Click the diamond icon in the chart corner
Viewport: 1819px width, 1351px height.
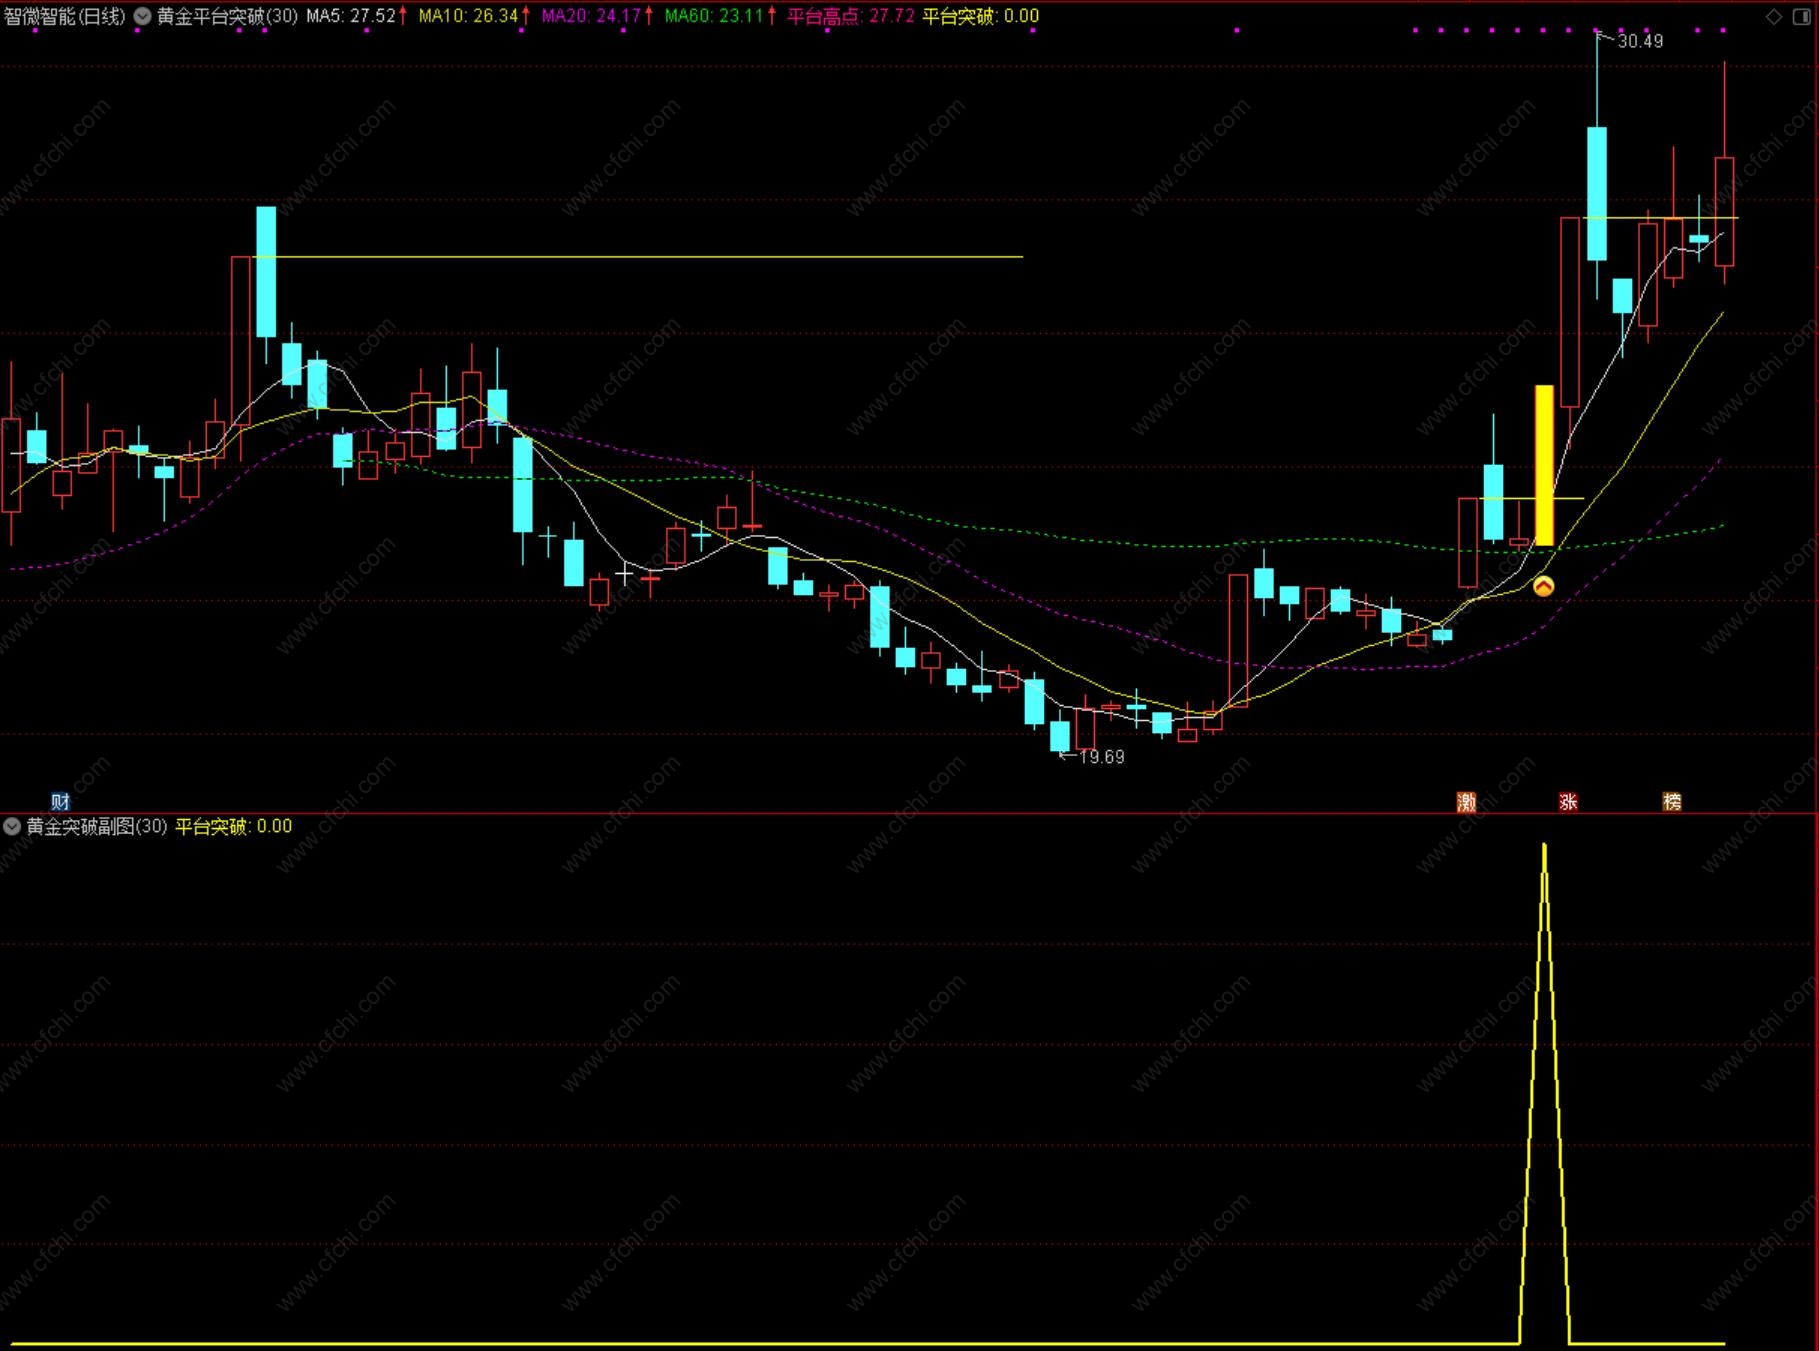click(x=1773, y=16)
